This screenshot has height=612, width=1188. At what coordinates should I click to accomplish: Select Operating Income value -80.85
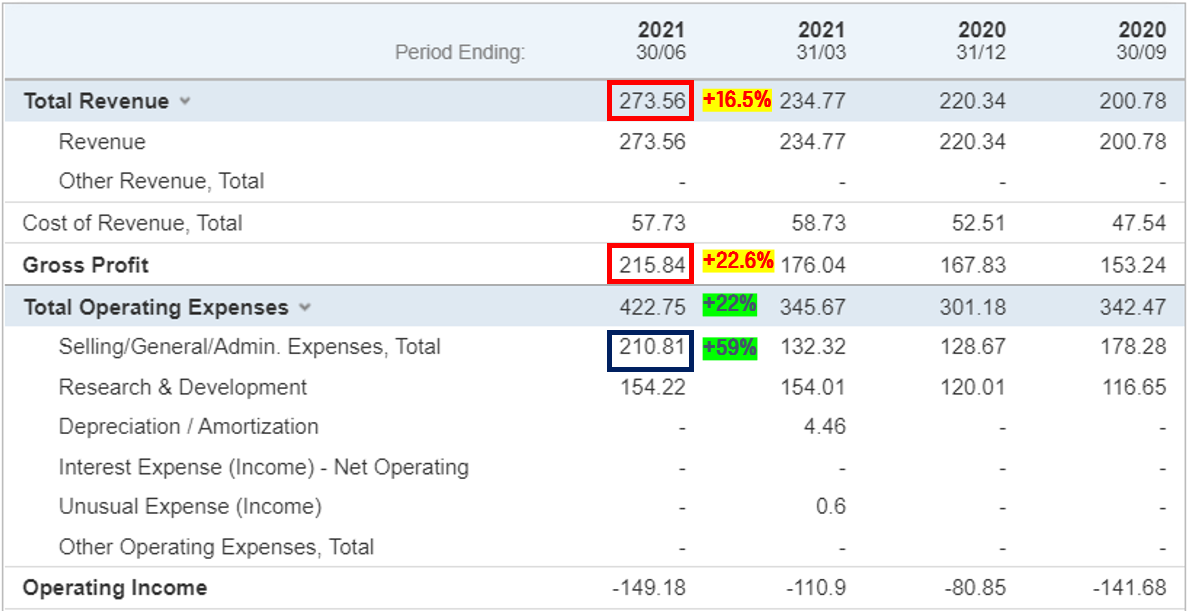tap(976, 588)
